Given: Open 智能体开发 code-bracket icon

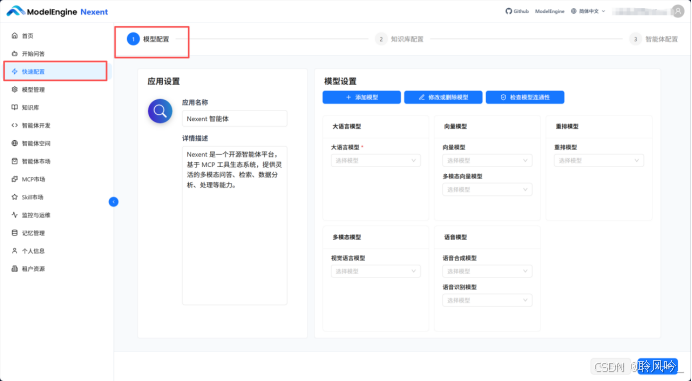Looking at the screenshot, I should coord(15,125).
